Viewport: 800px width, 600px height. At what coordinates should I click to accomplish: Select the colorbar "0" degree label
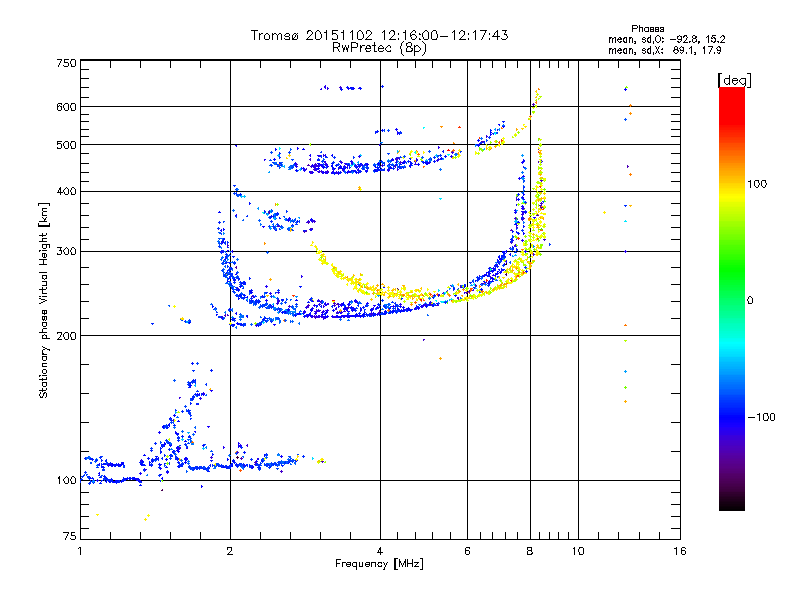tap(750, 300)
